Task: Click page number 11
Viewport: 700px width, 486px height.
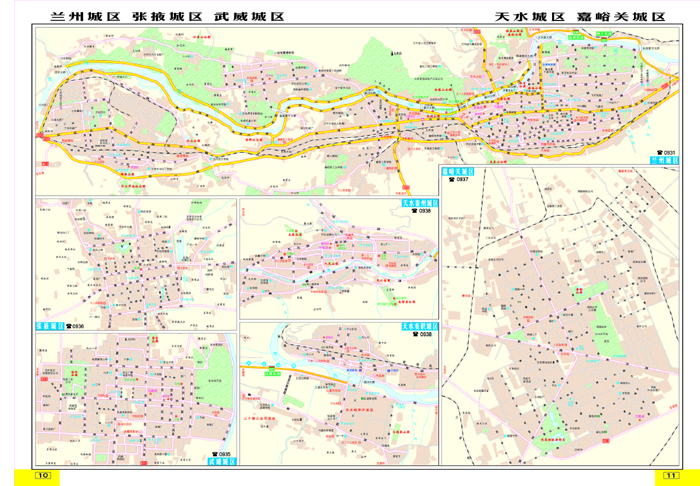Action: pyautogui.click(x=671, y=475)
